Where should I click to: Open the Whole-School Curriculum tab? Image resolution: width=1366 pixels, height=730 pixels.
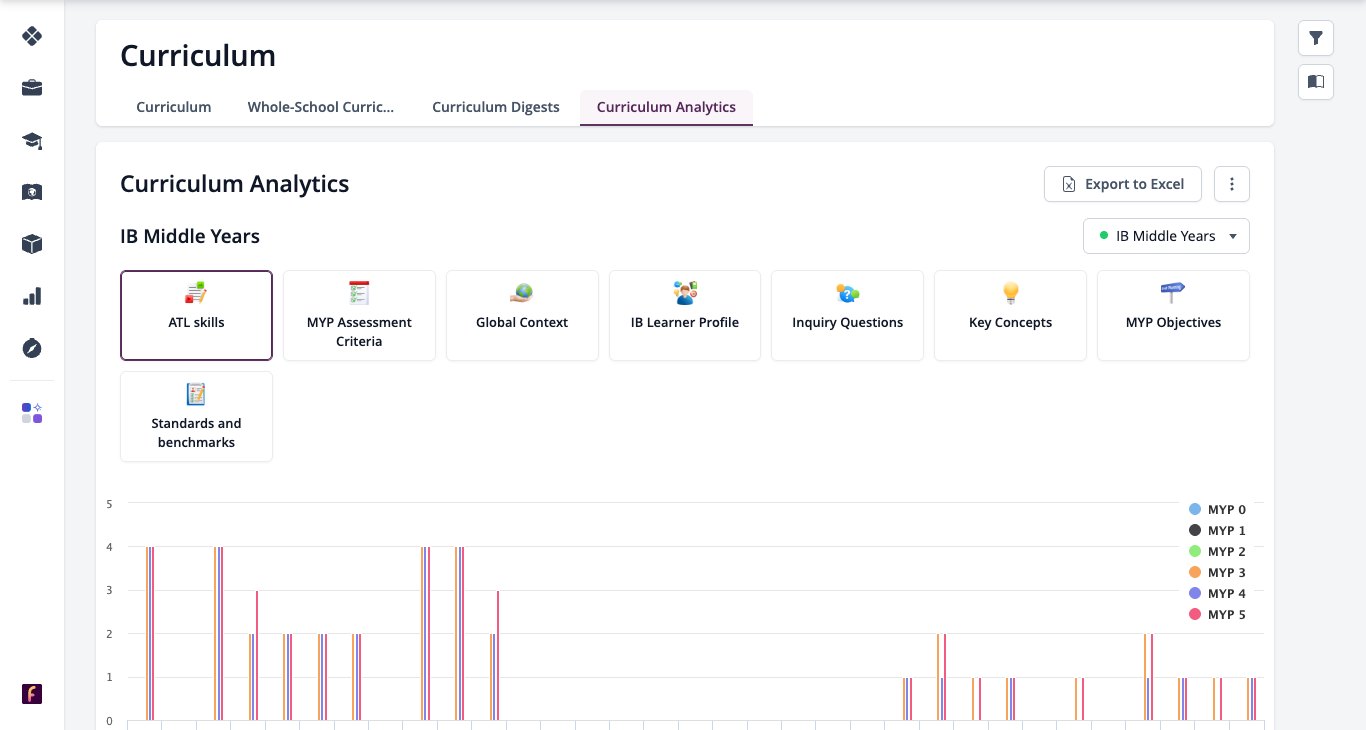coord(321,107)
